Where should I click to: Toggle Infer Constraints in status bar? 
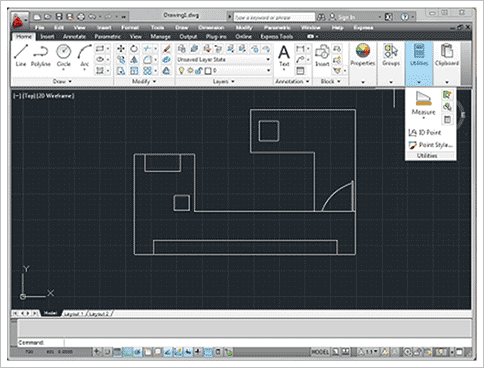click(97, 352)
